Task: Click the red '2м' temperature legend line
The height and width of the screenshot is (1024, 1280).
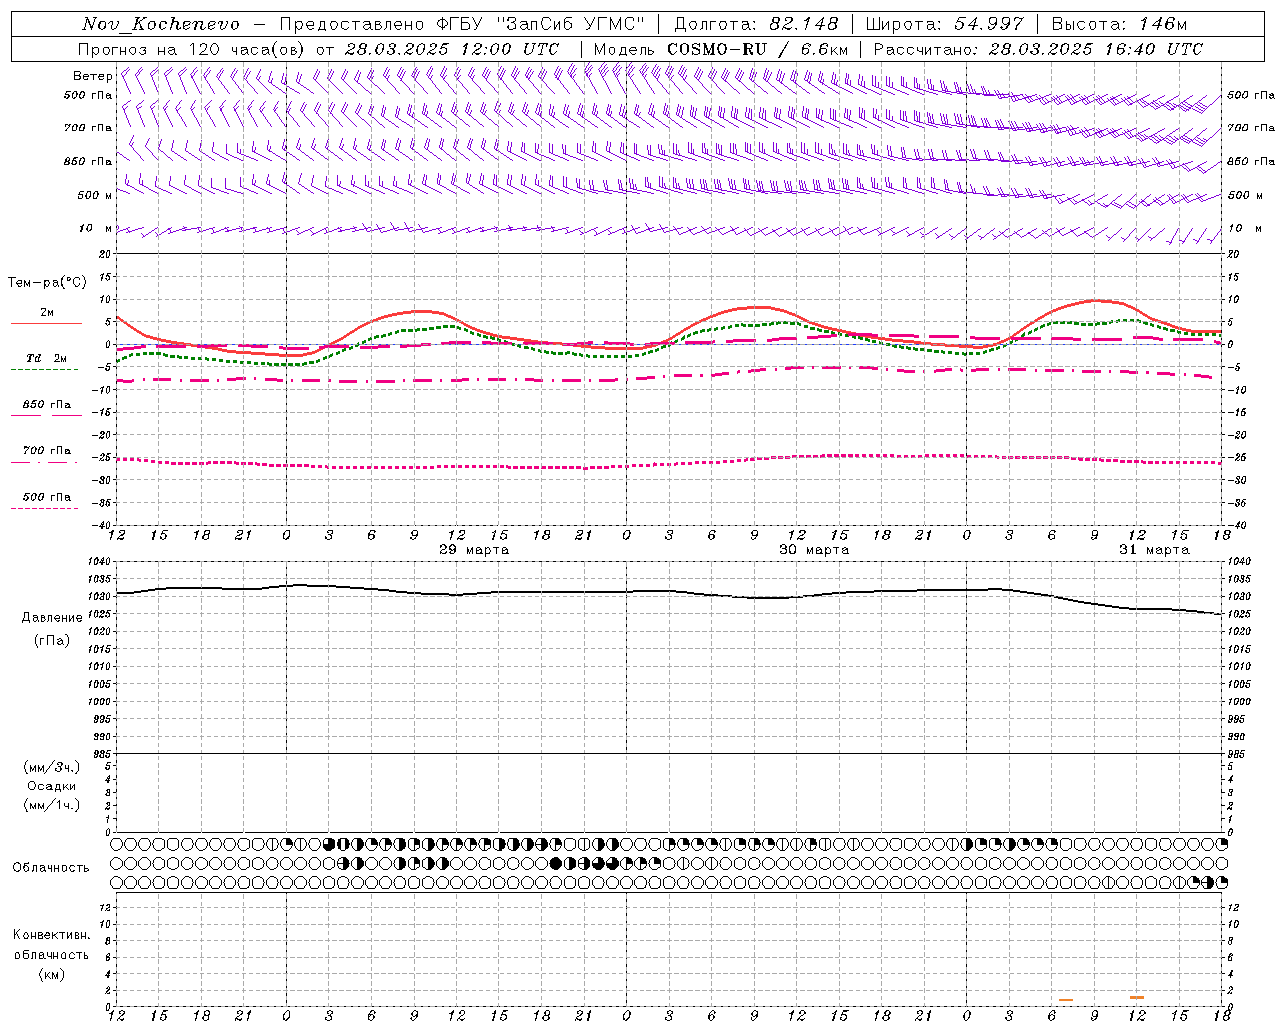Action: [x=46, y=323]
